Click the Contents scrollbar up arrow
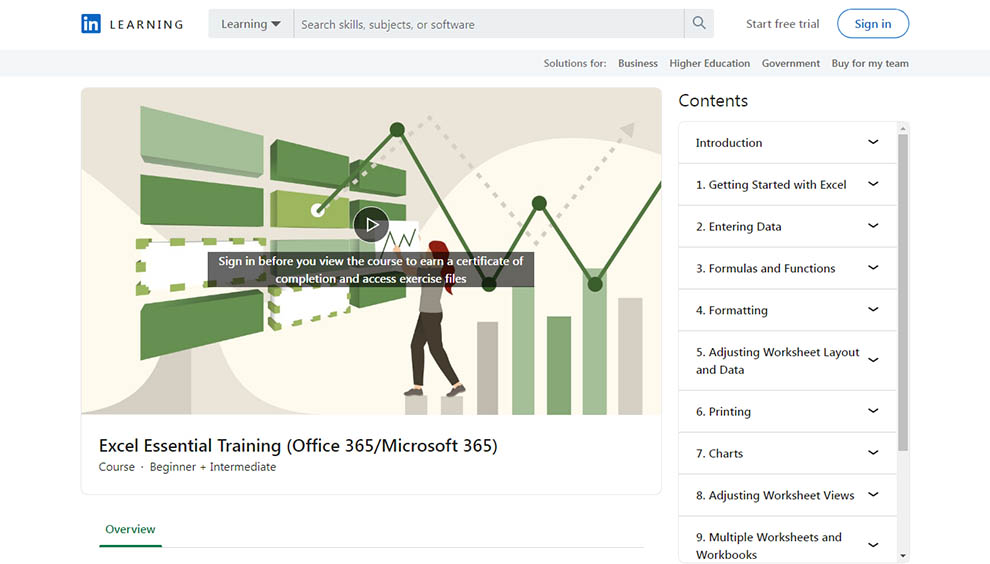This screenshot has height=564, width=990. pos(903,129)
